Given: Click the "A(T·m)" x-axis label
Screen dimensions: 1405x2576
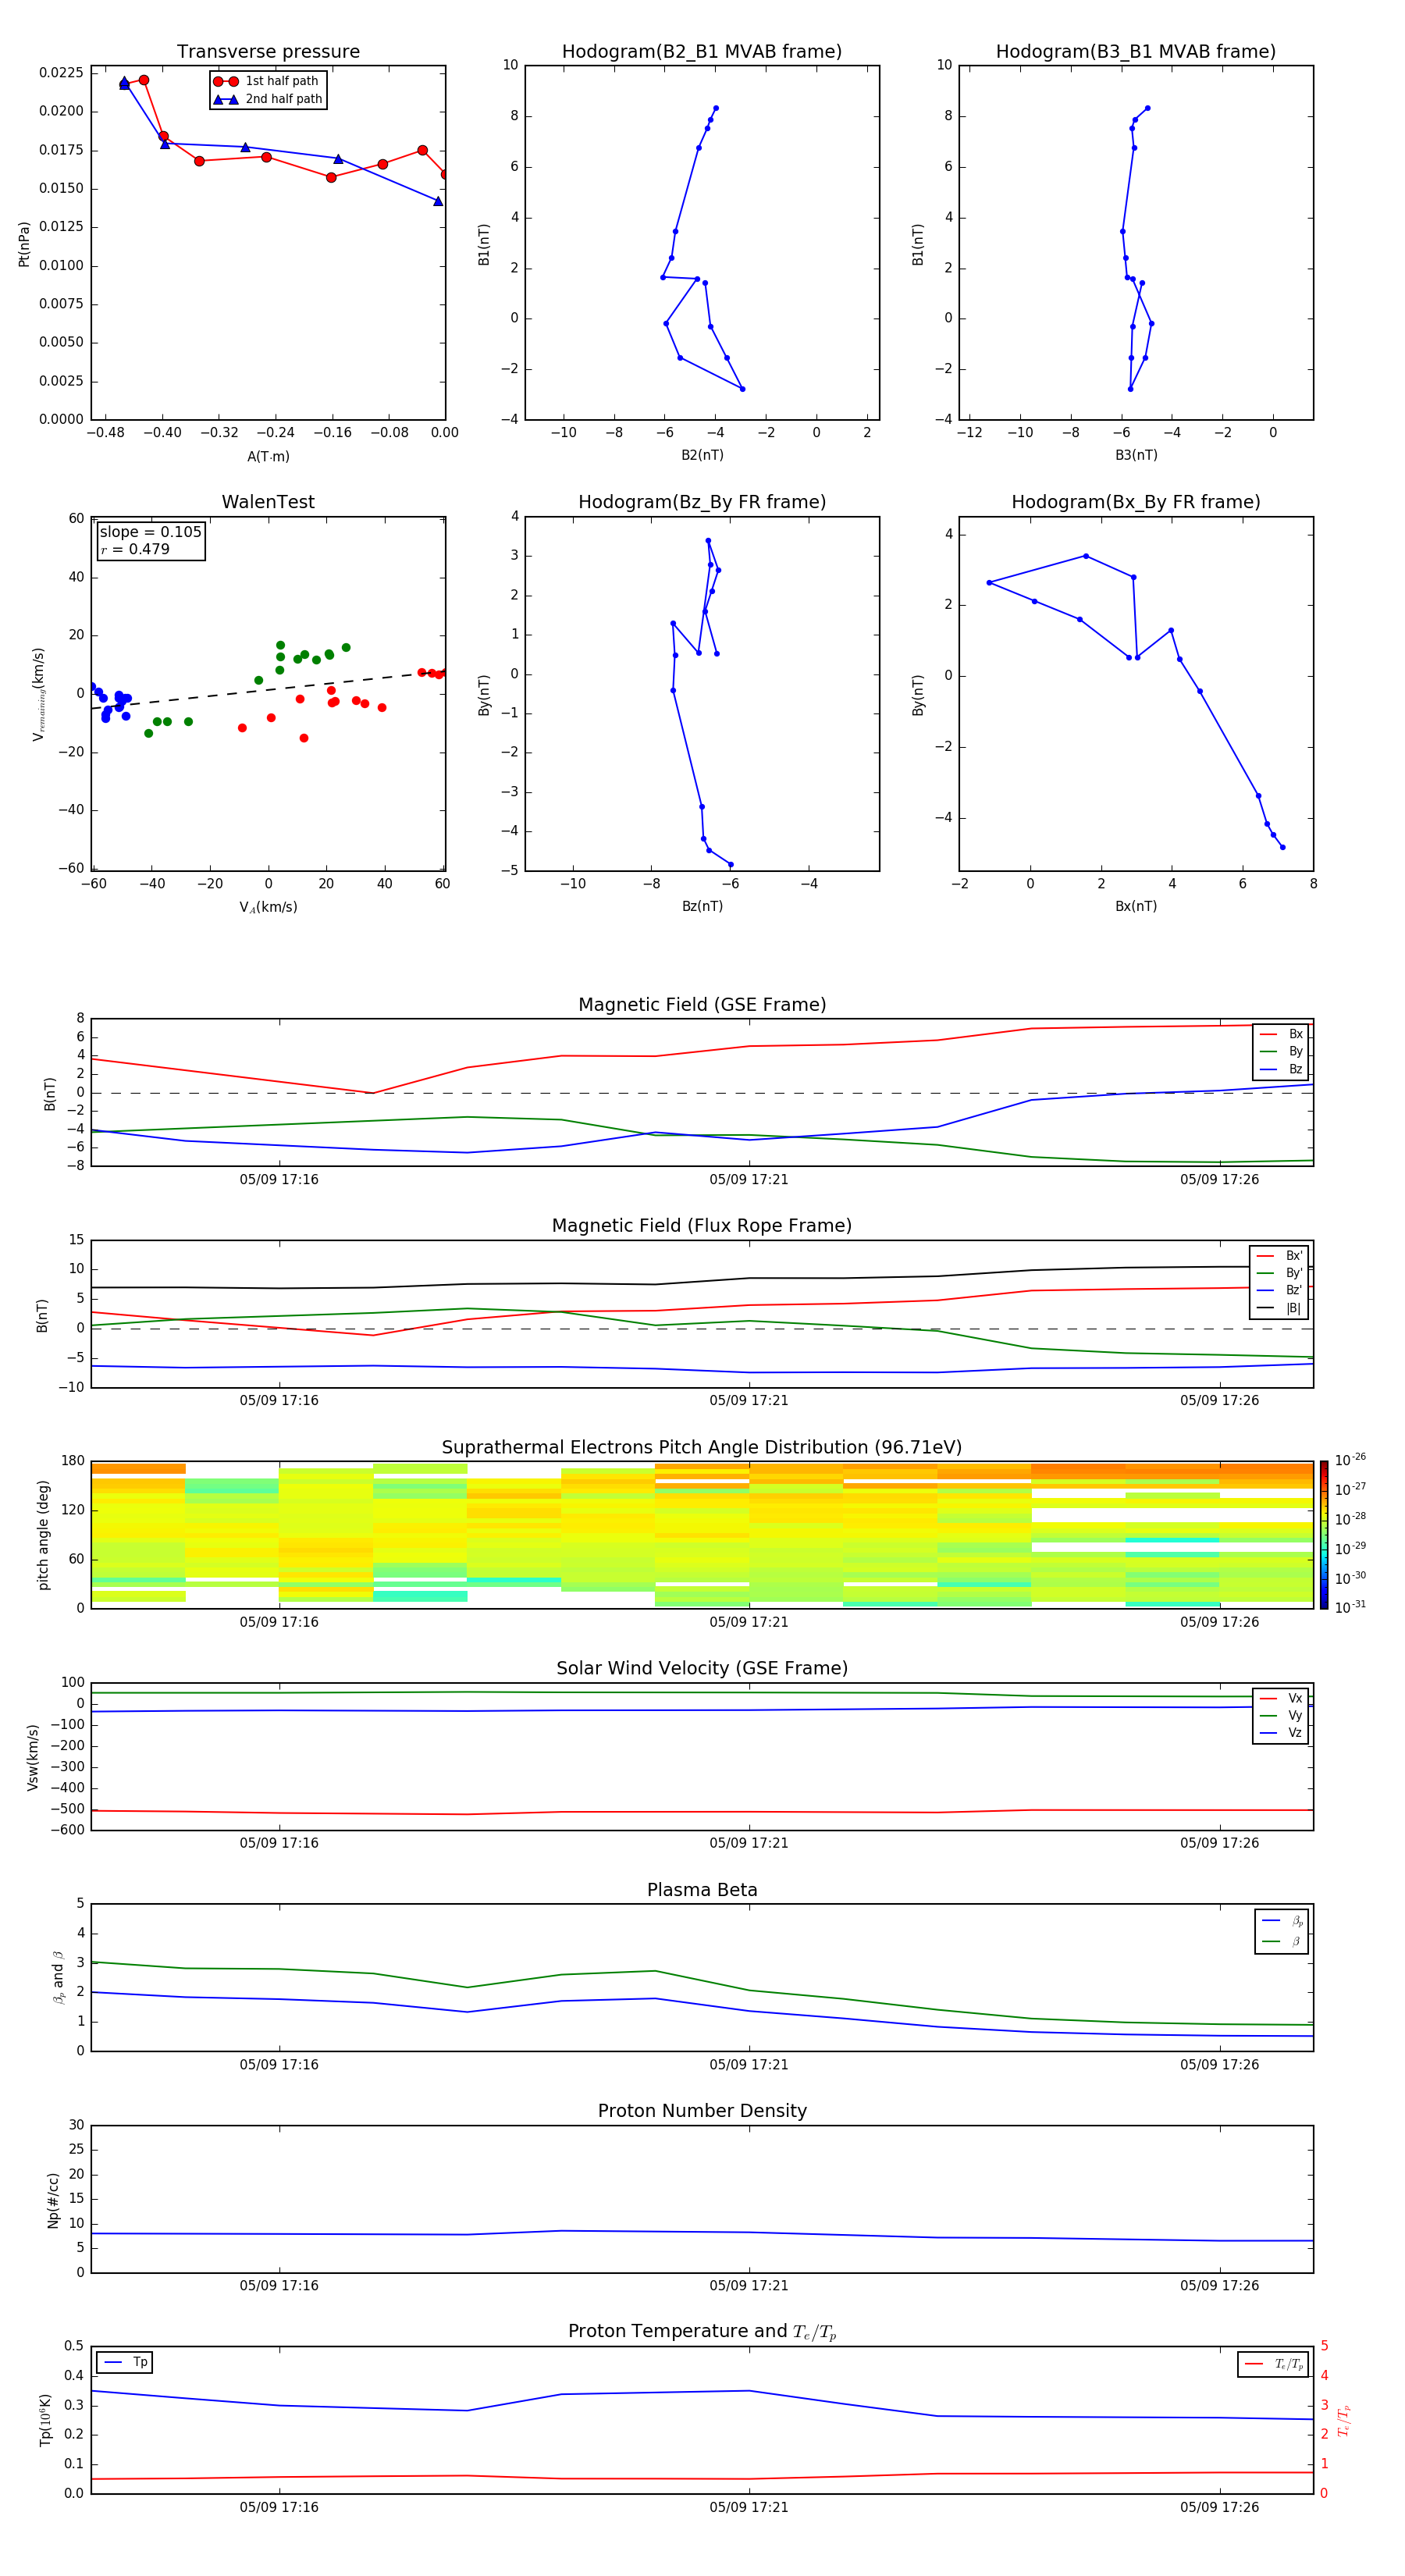Looking at the screenshot, I should pos(268,456).
